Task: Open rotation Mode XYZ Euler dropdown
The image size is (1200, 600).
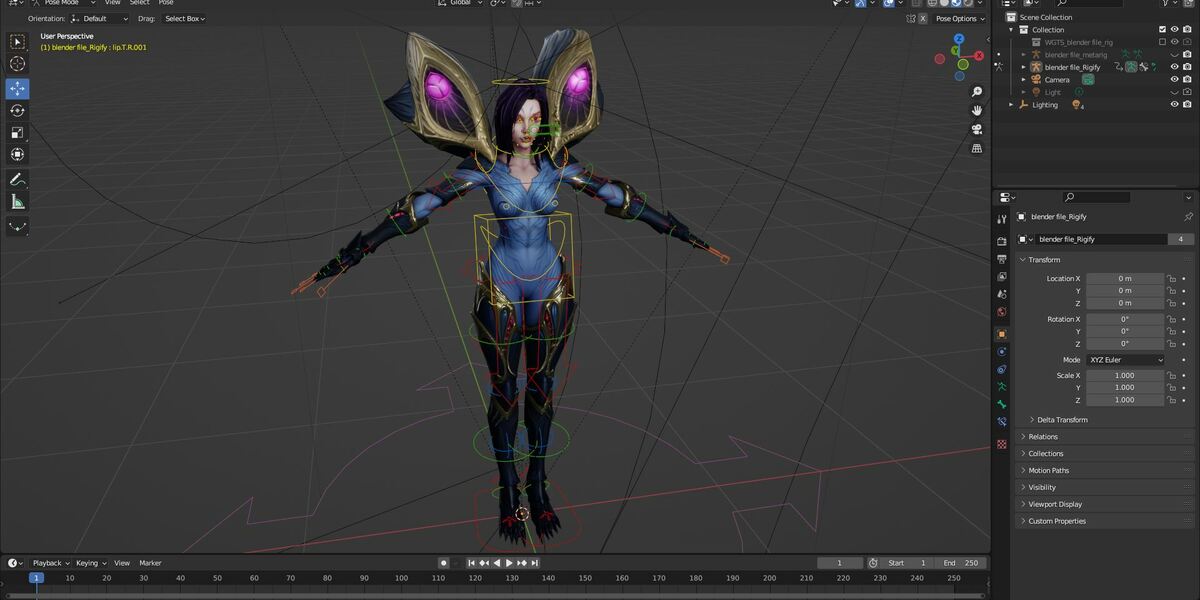Action: [1126, 360]
